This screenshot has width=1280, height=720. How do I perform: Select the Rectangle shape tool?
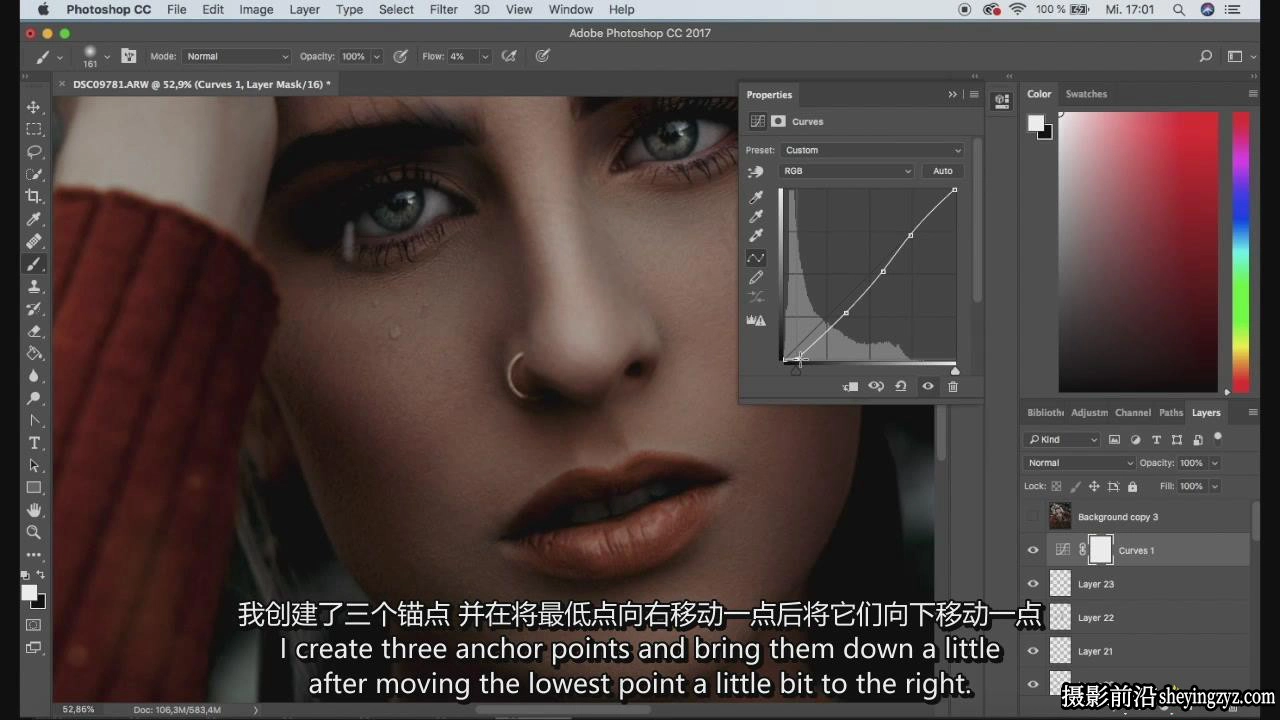(x=34, y=488)
